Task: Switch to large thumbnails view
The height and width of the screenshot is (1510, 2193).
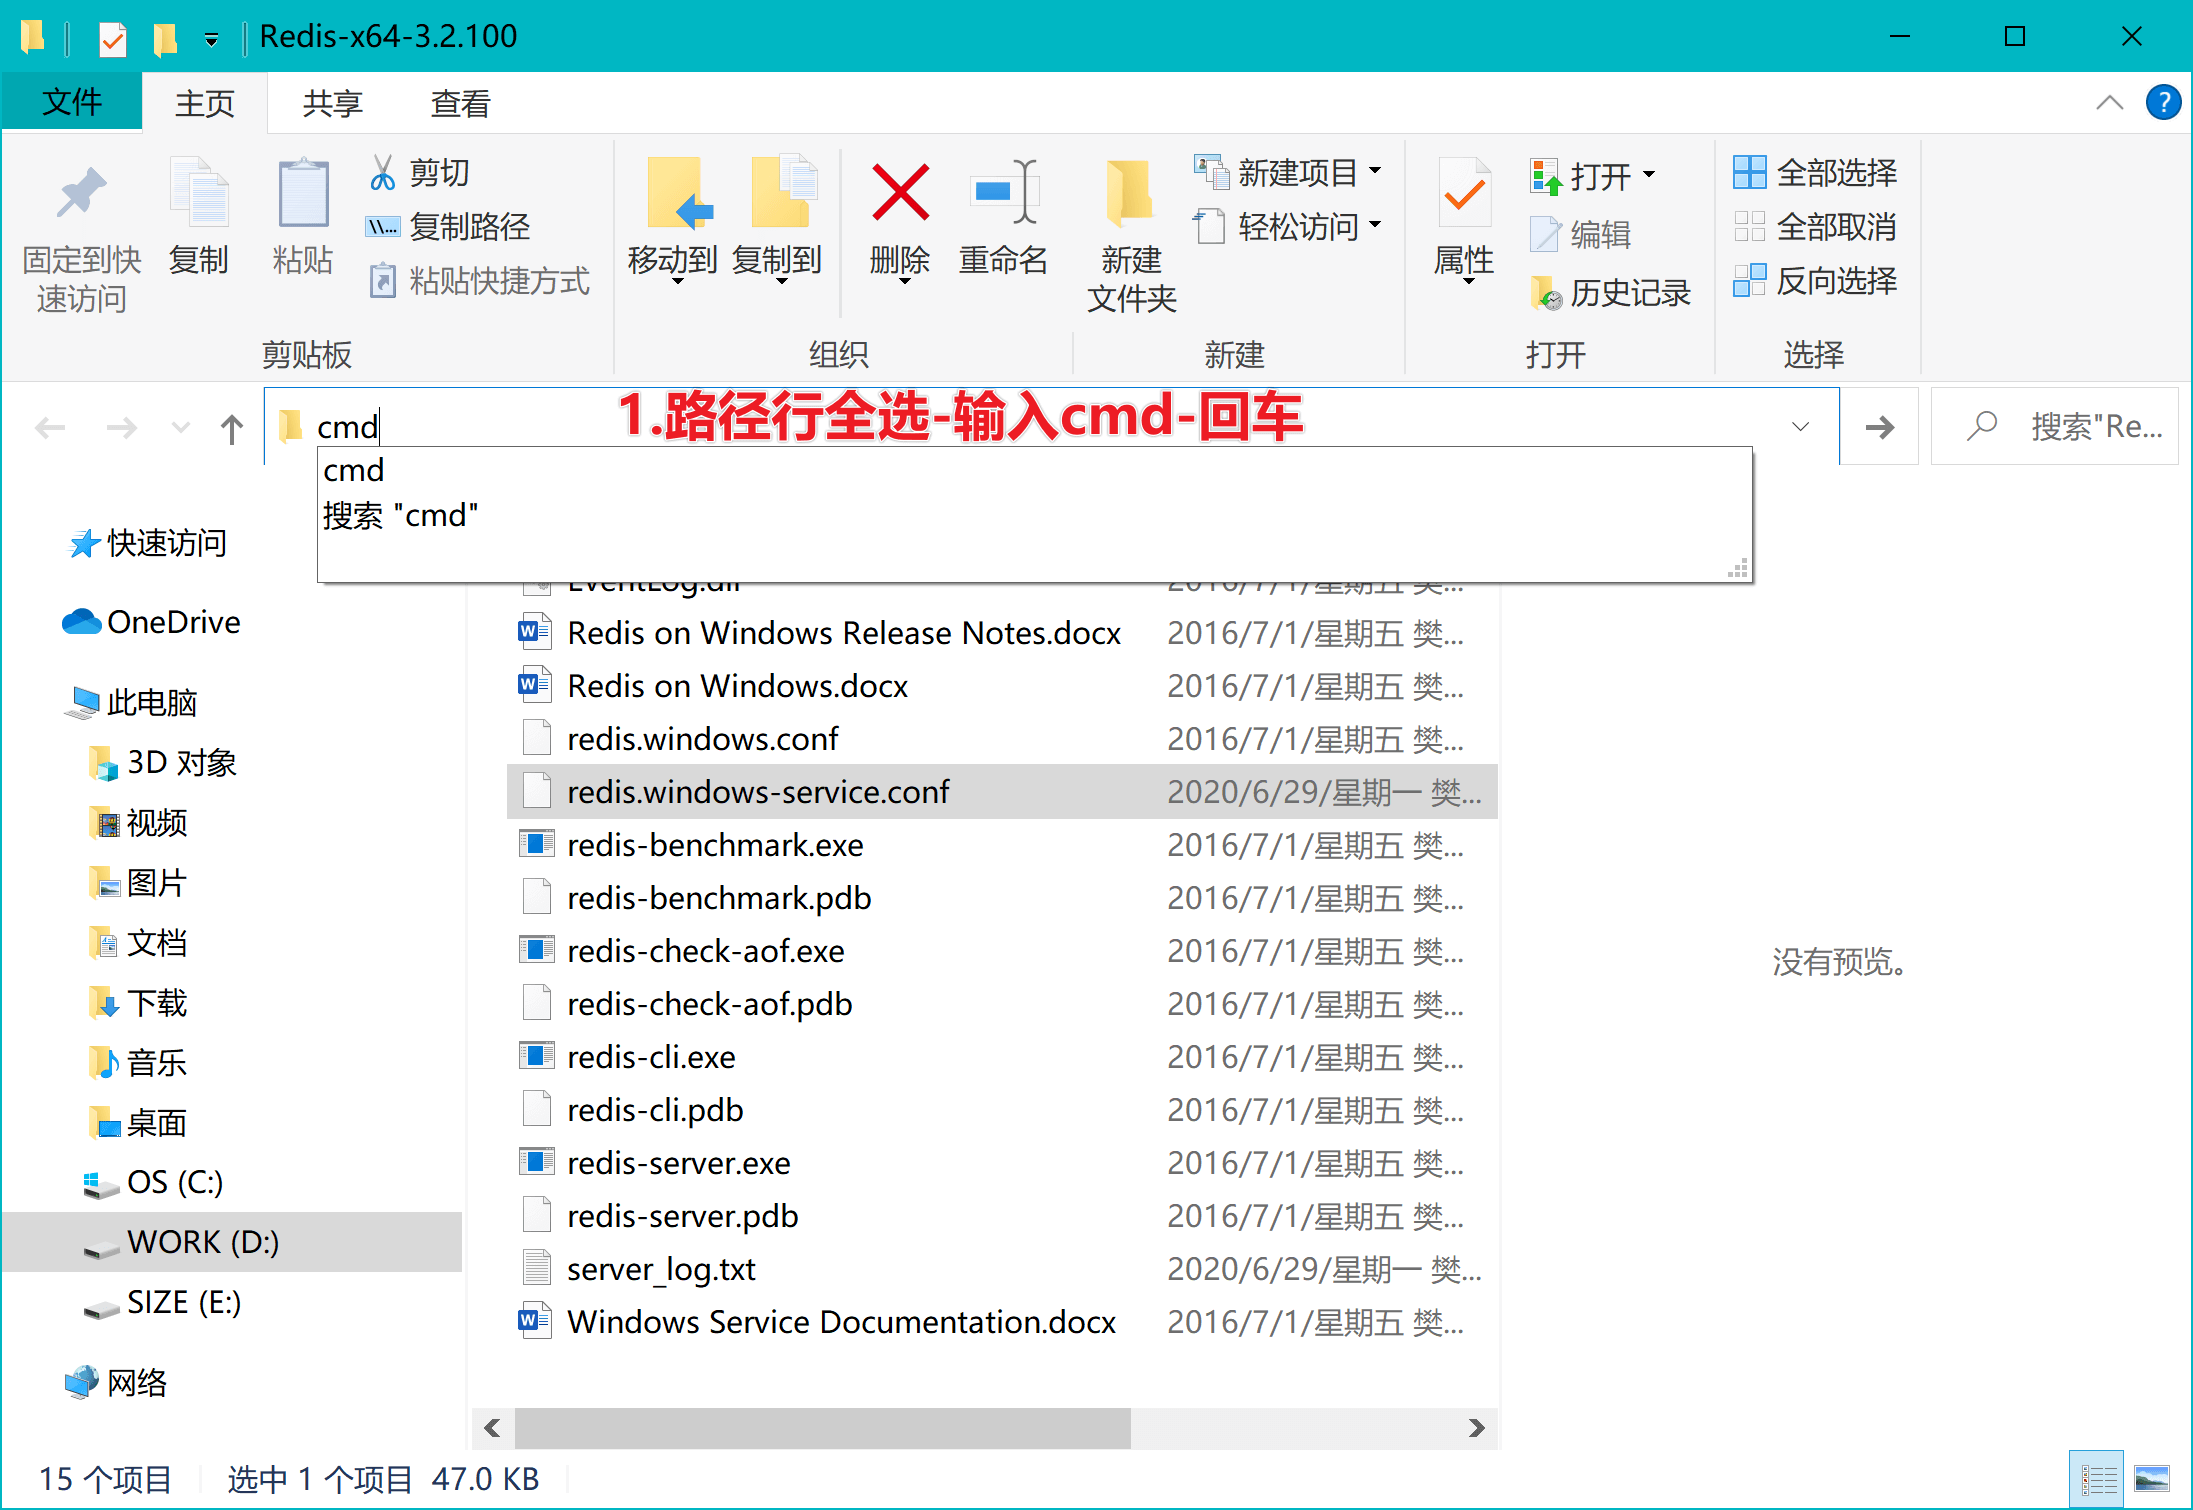Action: [2152, 1478]
